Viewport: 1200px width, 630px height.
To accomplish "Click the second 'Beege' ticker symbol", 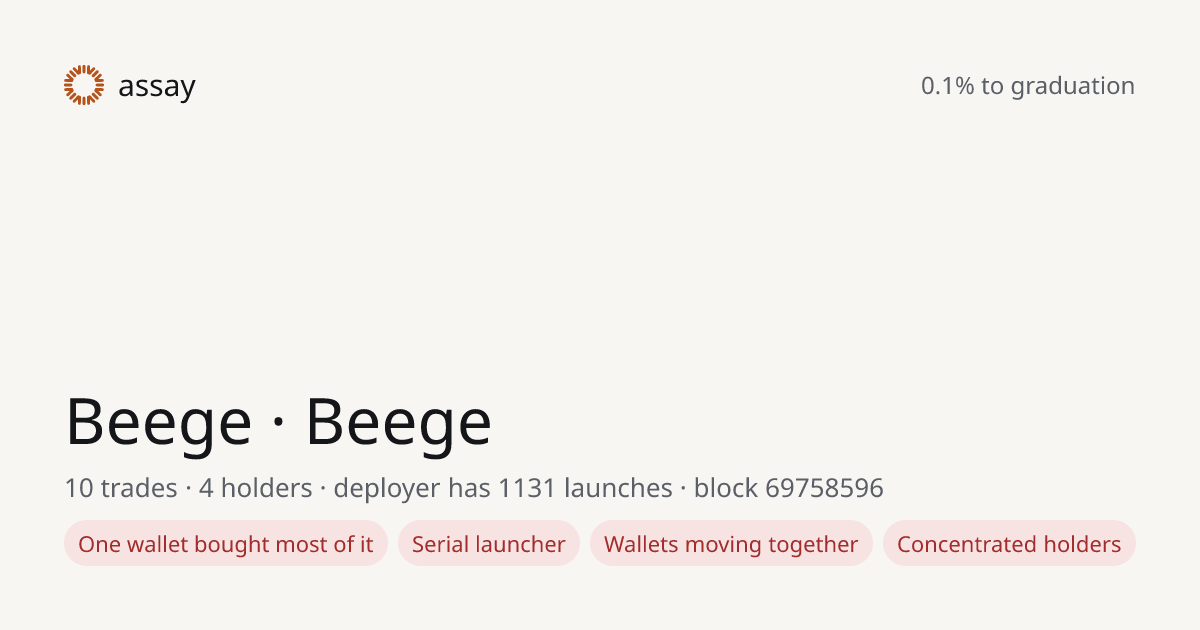I will point(398,422).
